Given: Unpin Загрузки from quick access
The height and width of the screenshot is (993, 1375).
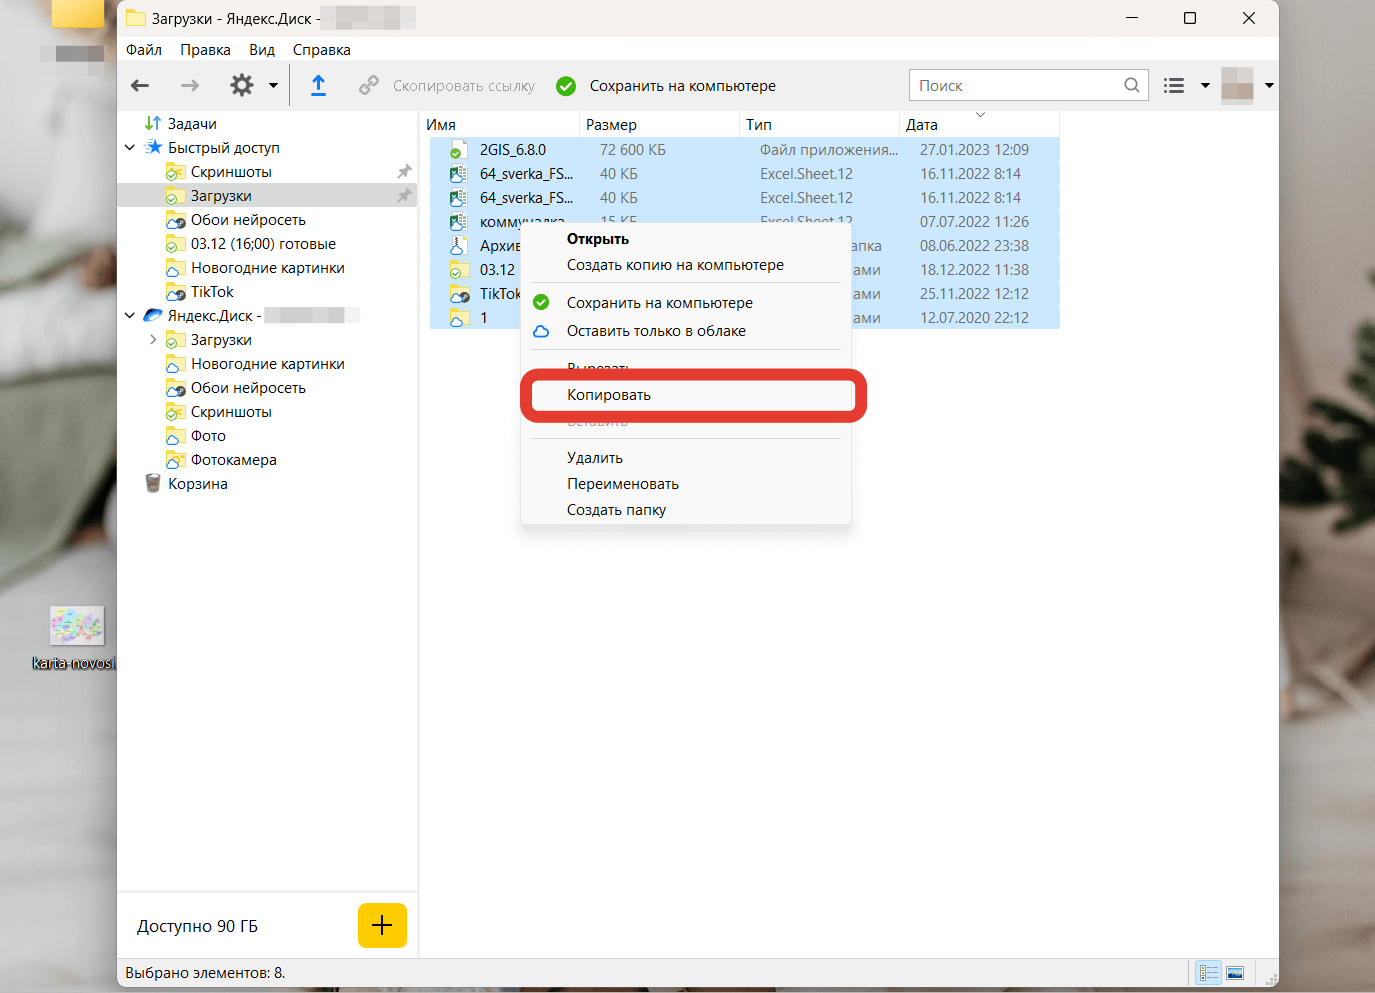Looking at the screenshot, I should point(404,196).
